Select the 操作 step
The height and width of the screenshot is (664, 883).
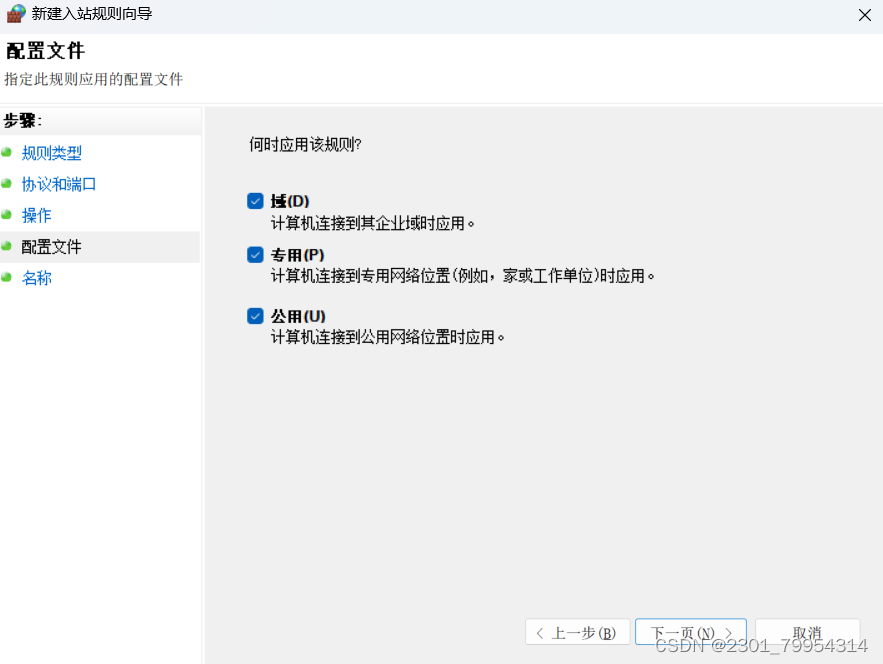[37, 215]
